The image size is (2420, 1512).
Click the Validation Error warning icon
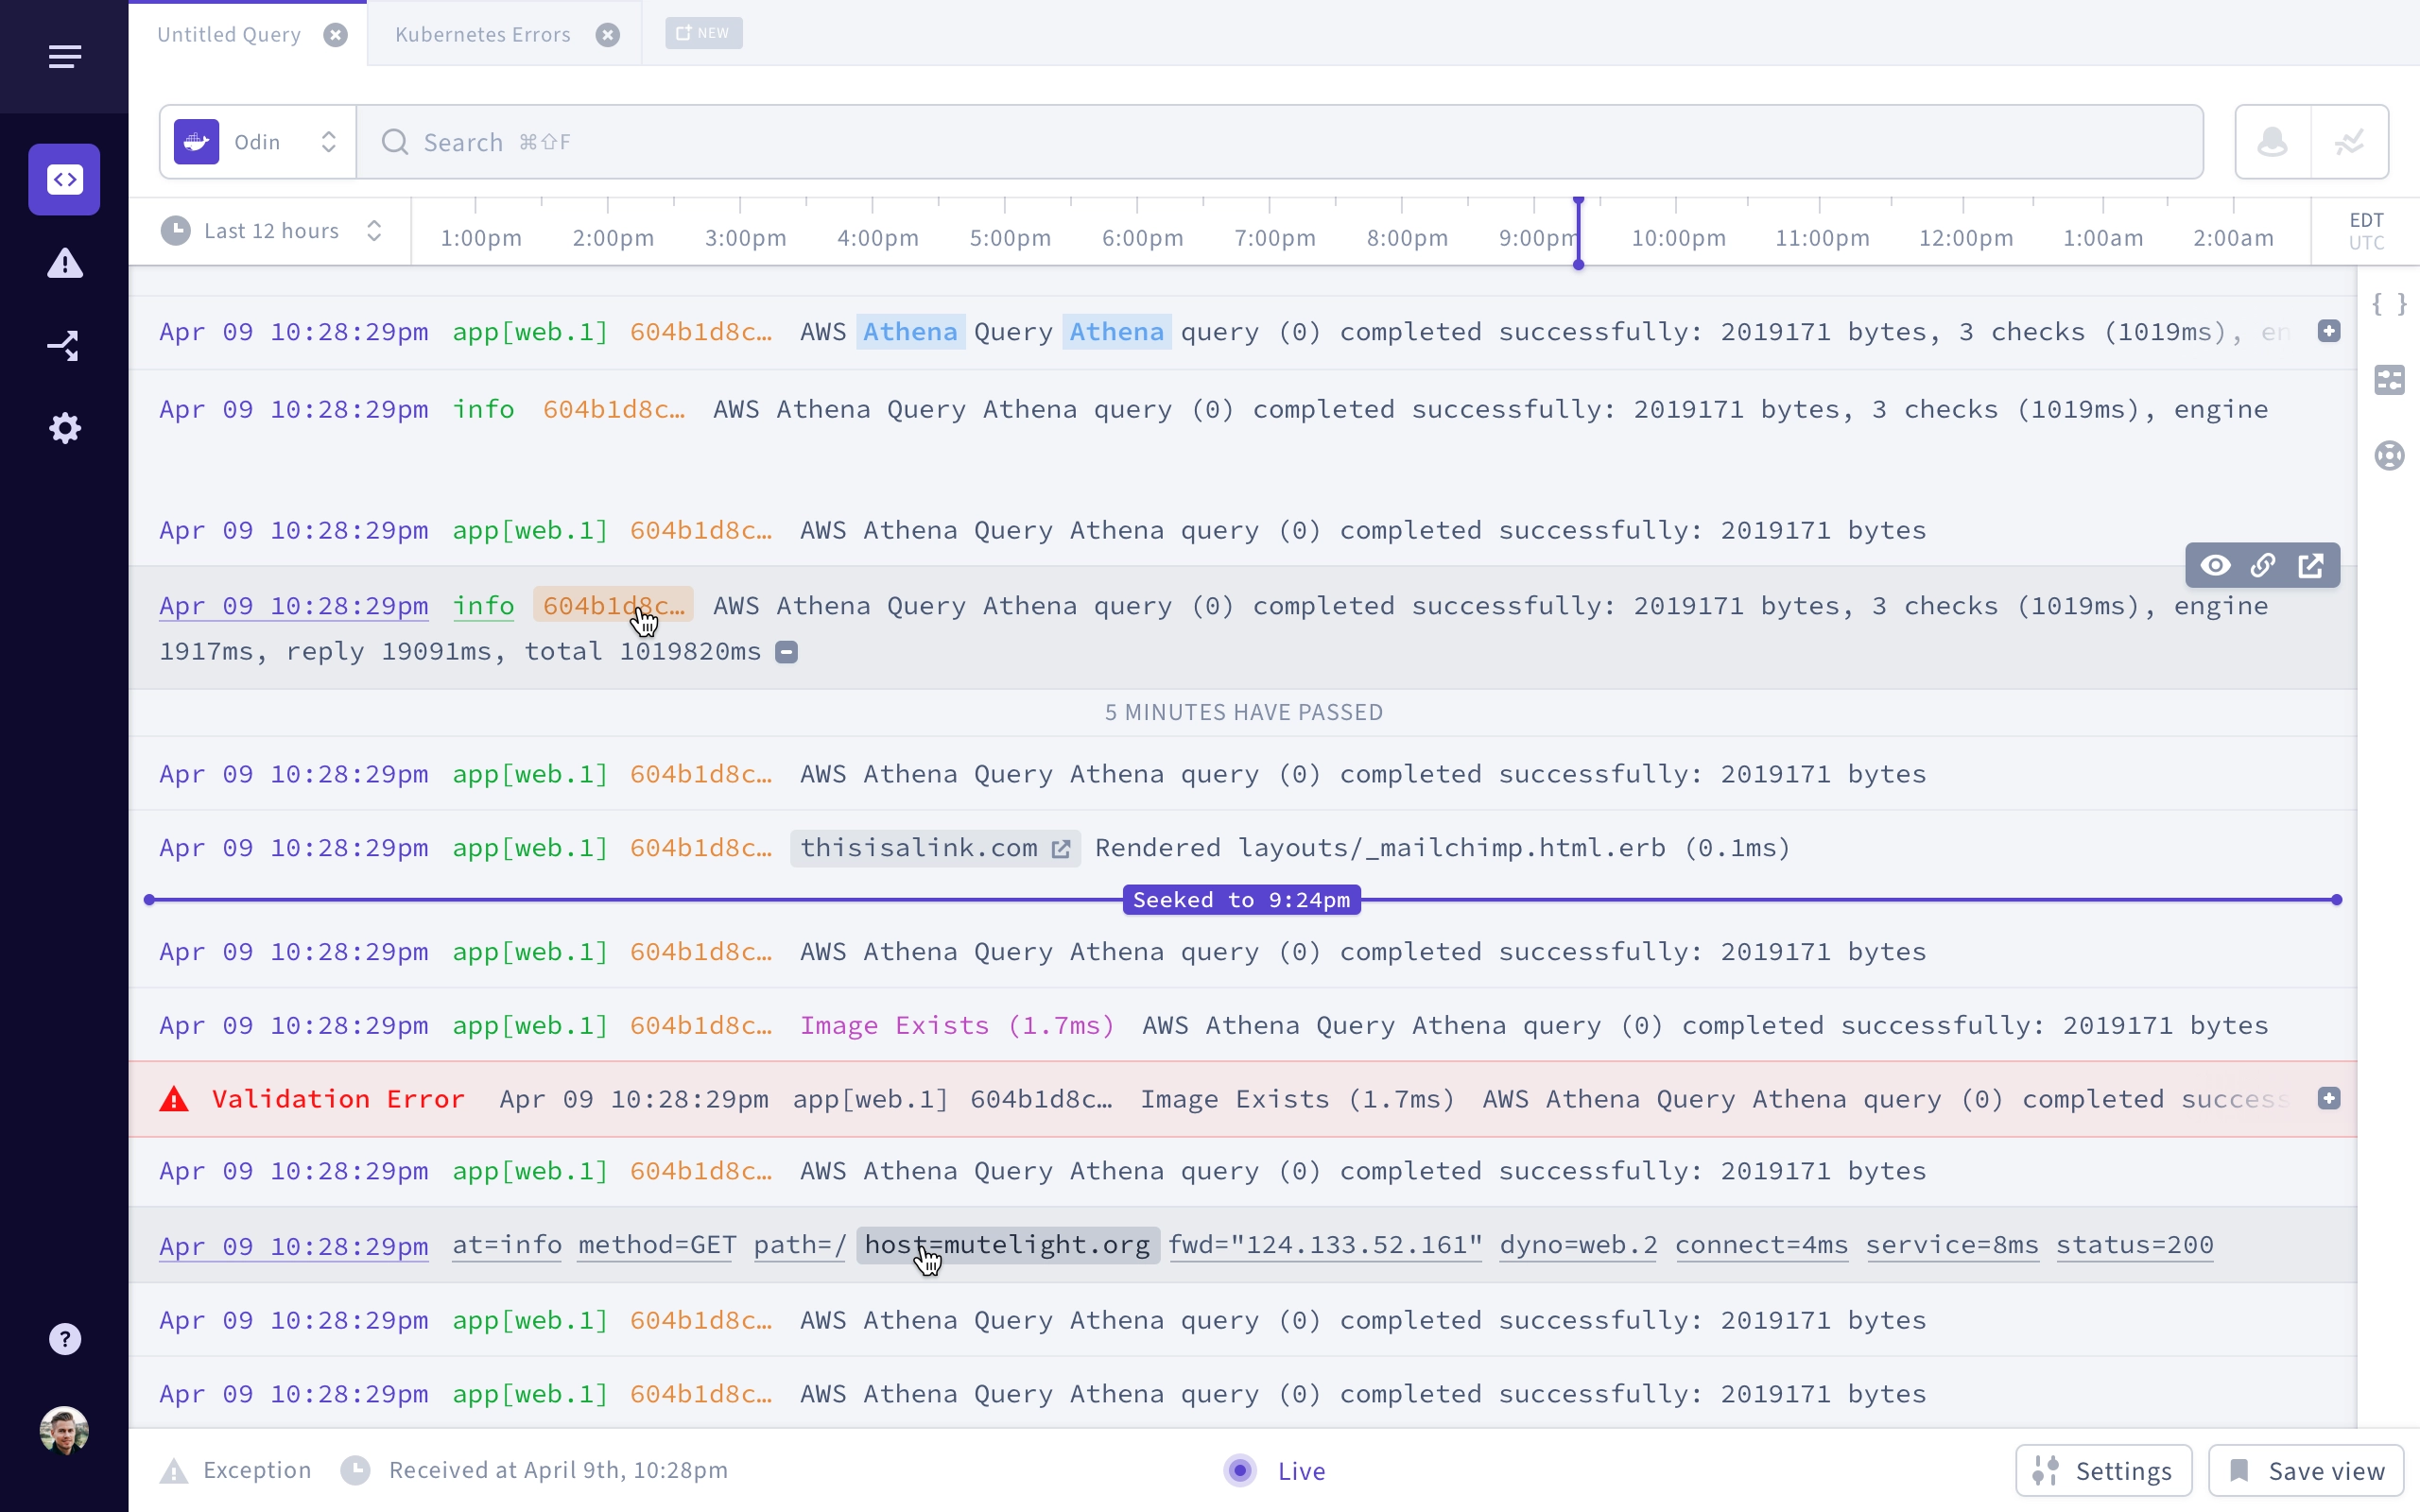[174, 1099]
